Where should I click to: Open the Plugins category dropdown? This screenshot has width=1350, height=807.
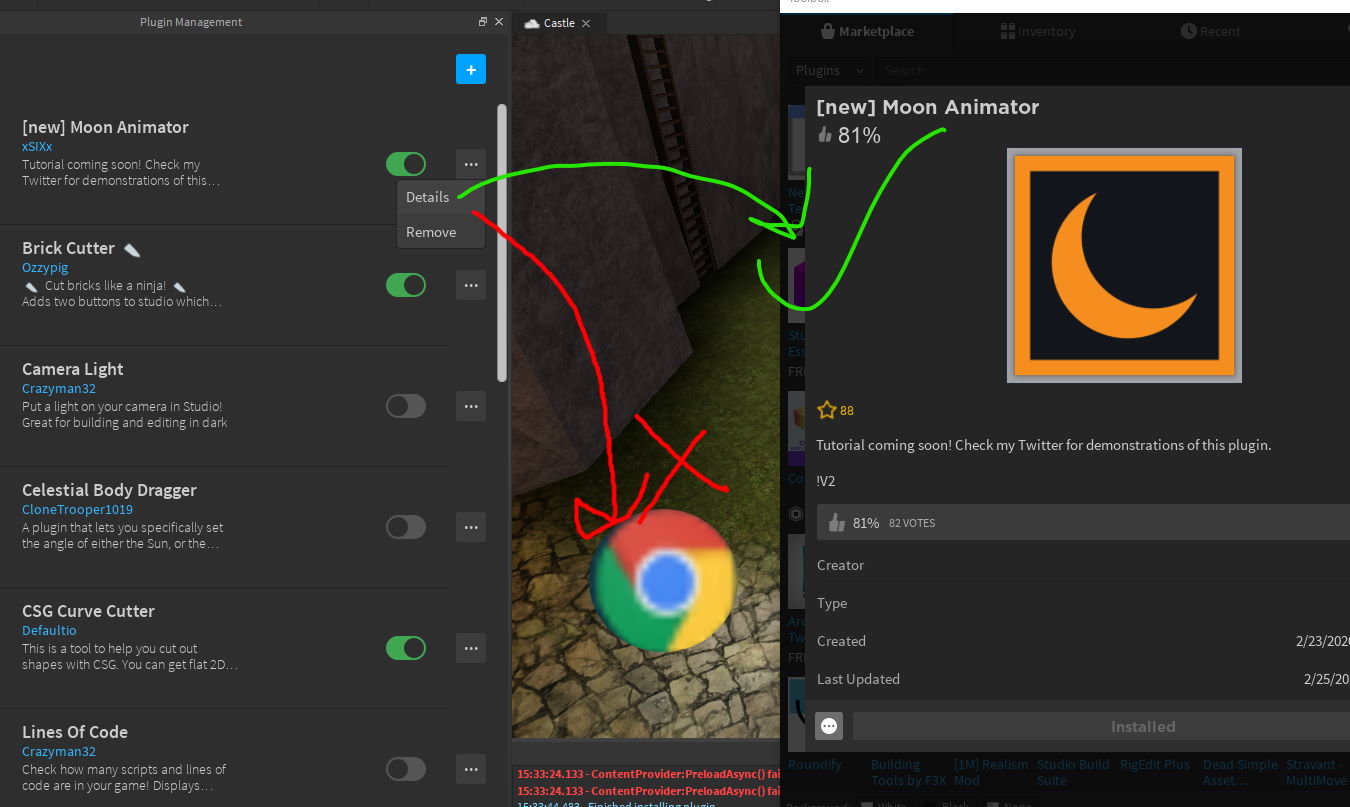[x=828, y=70]
